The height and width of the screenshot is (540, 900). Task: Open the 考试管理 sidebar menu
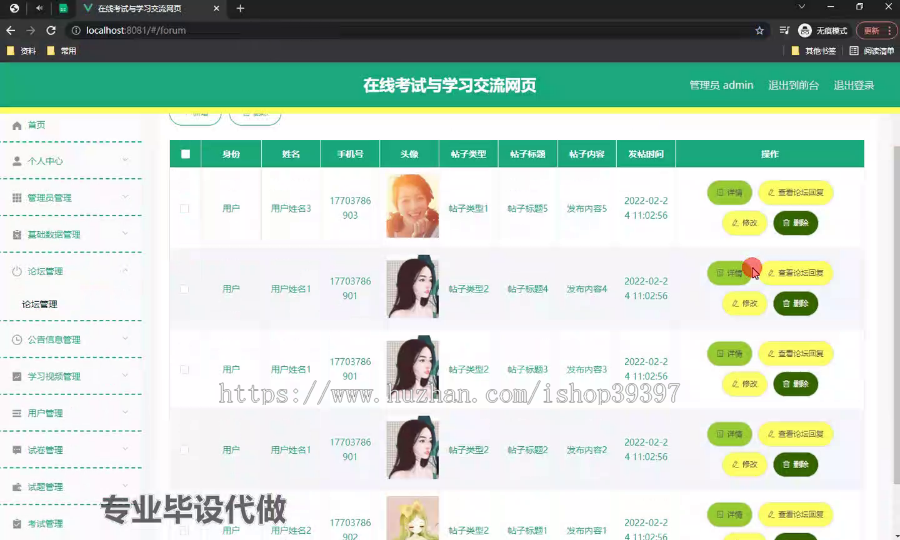click(x=71, y=523)
